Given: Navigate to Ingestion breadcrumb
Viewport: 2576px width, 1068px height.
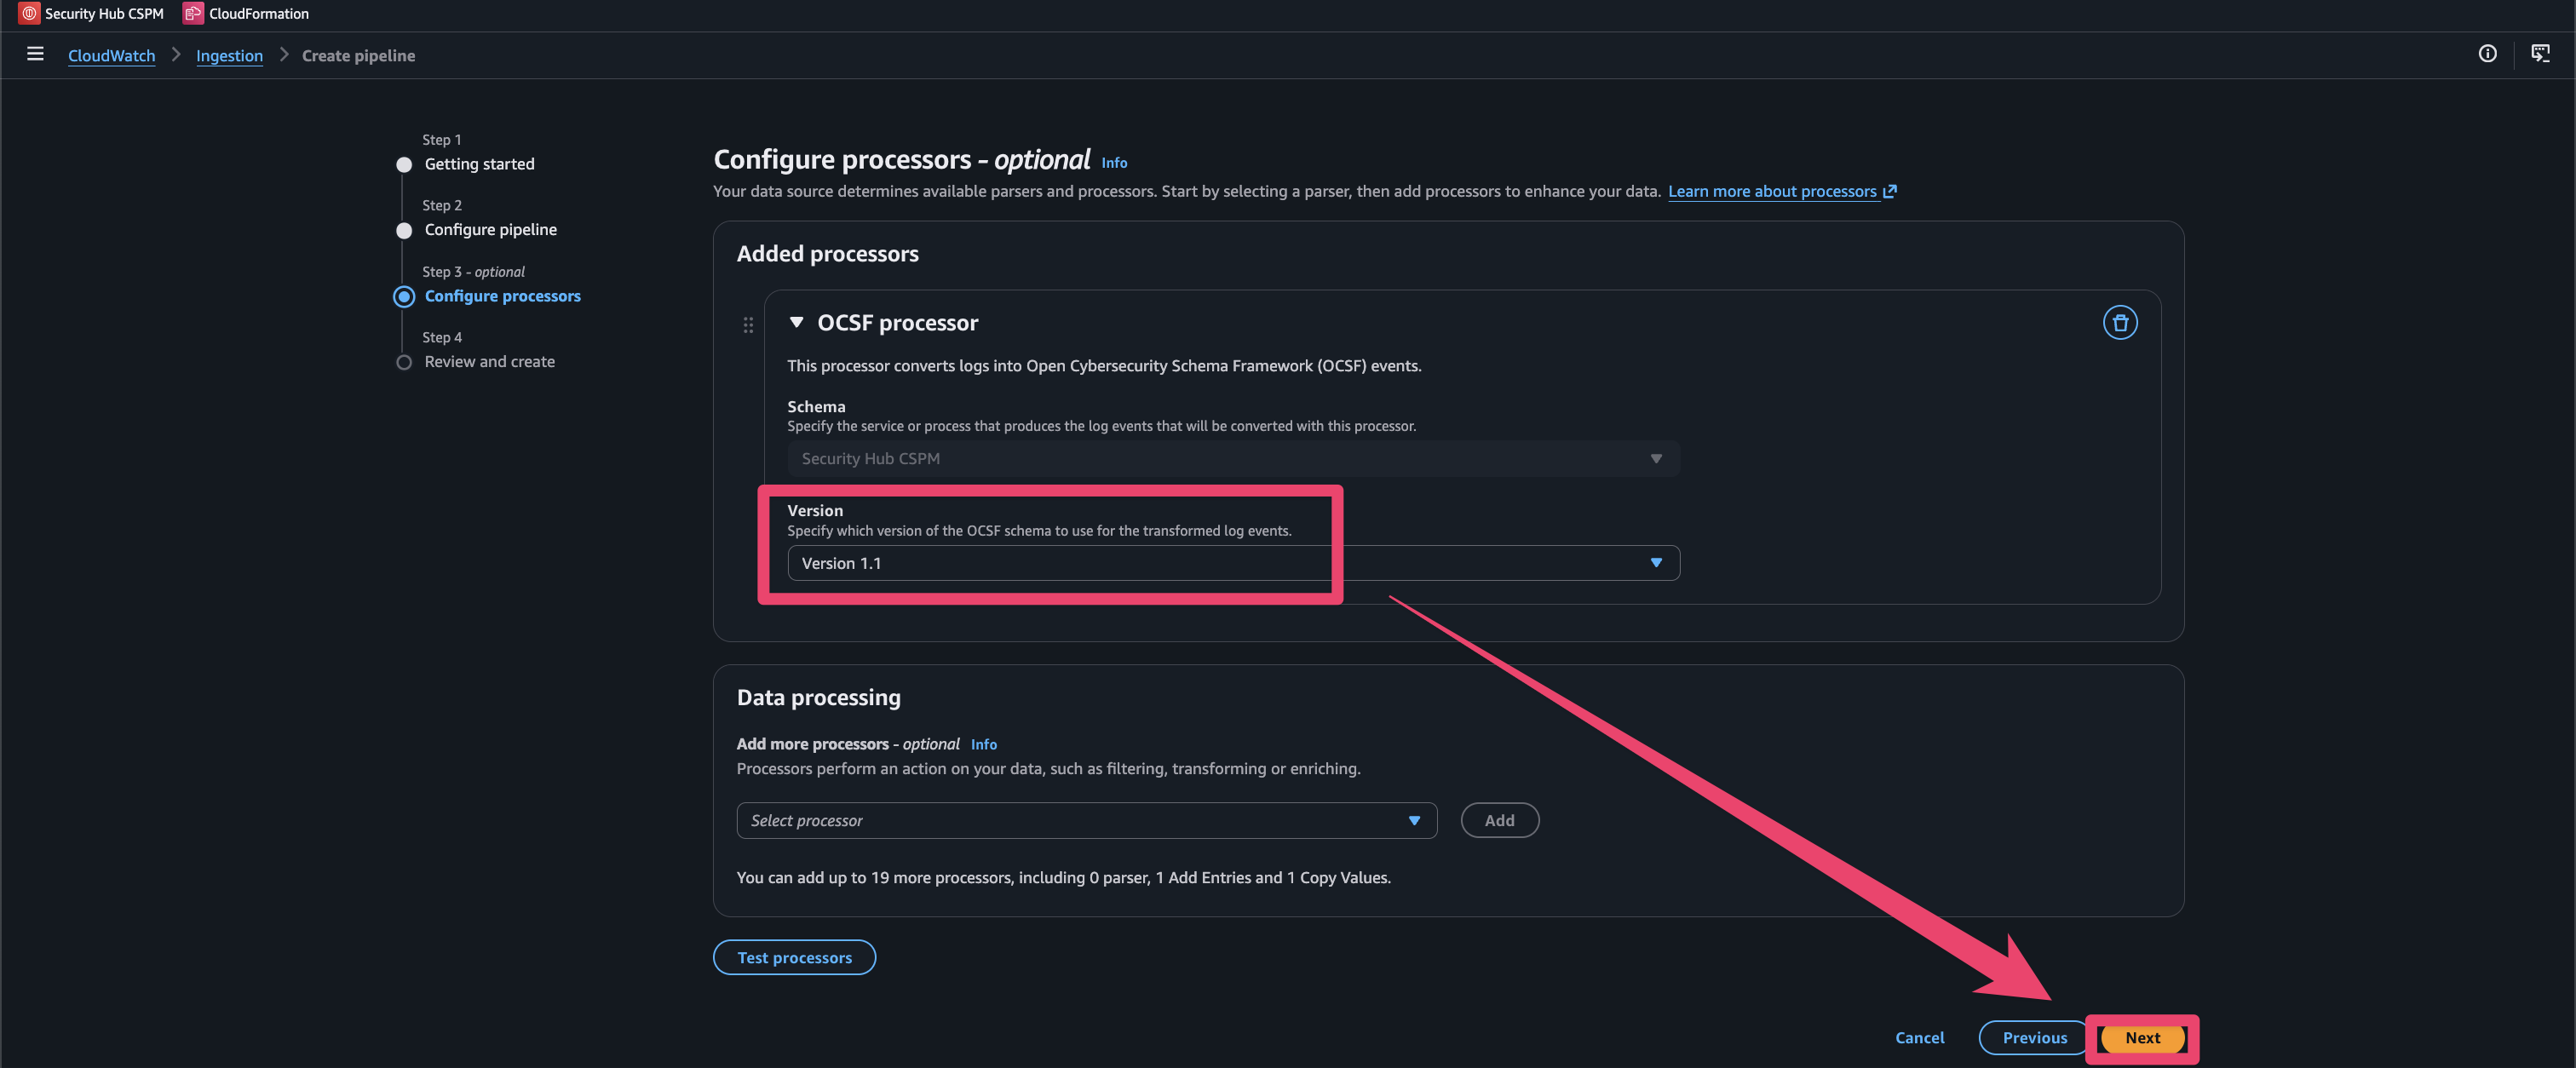Looking at the screenshot, I should tap(229, 56).
